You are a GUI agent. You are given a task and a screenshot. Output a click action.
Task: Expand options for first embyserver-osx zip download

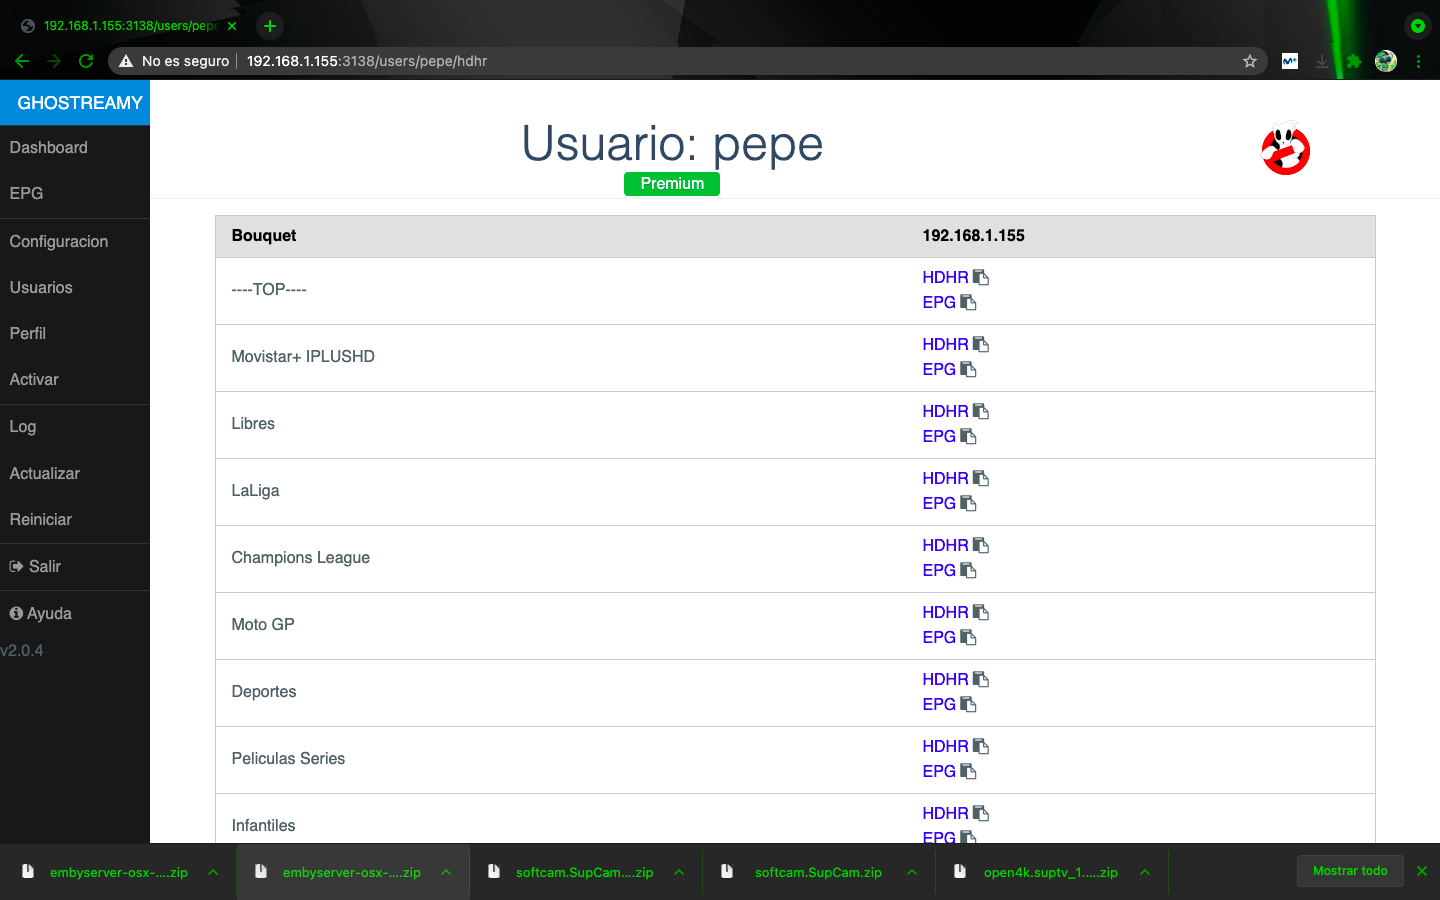tap(213, 872)
